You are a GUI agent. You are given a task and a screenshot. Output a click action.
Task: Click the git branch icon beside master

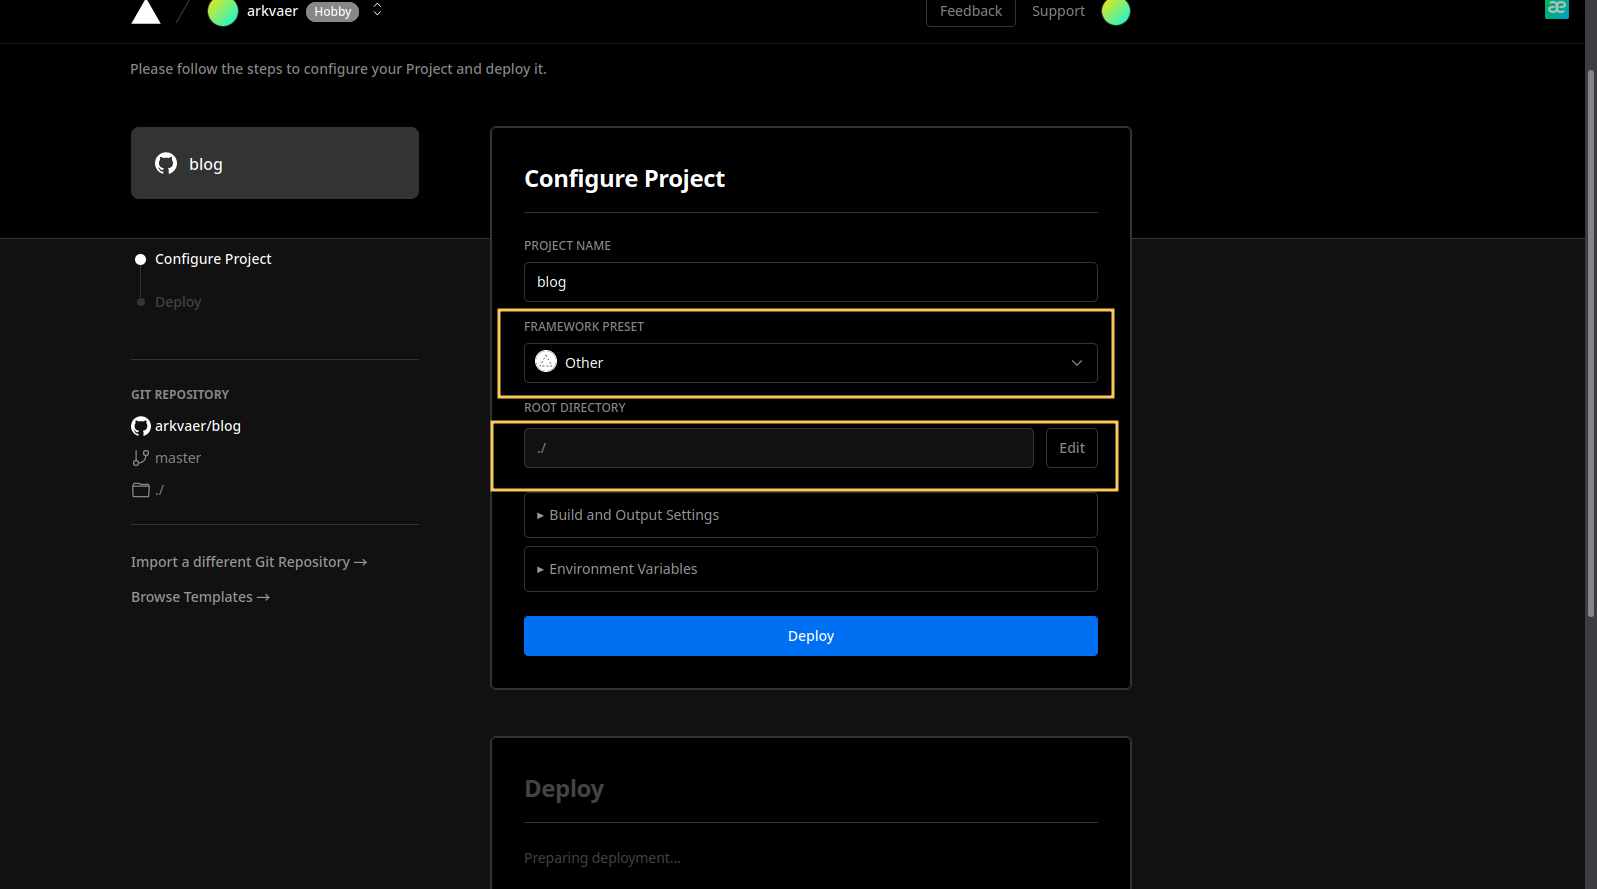[x=141, y=458]
